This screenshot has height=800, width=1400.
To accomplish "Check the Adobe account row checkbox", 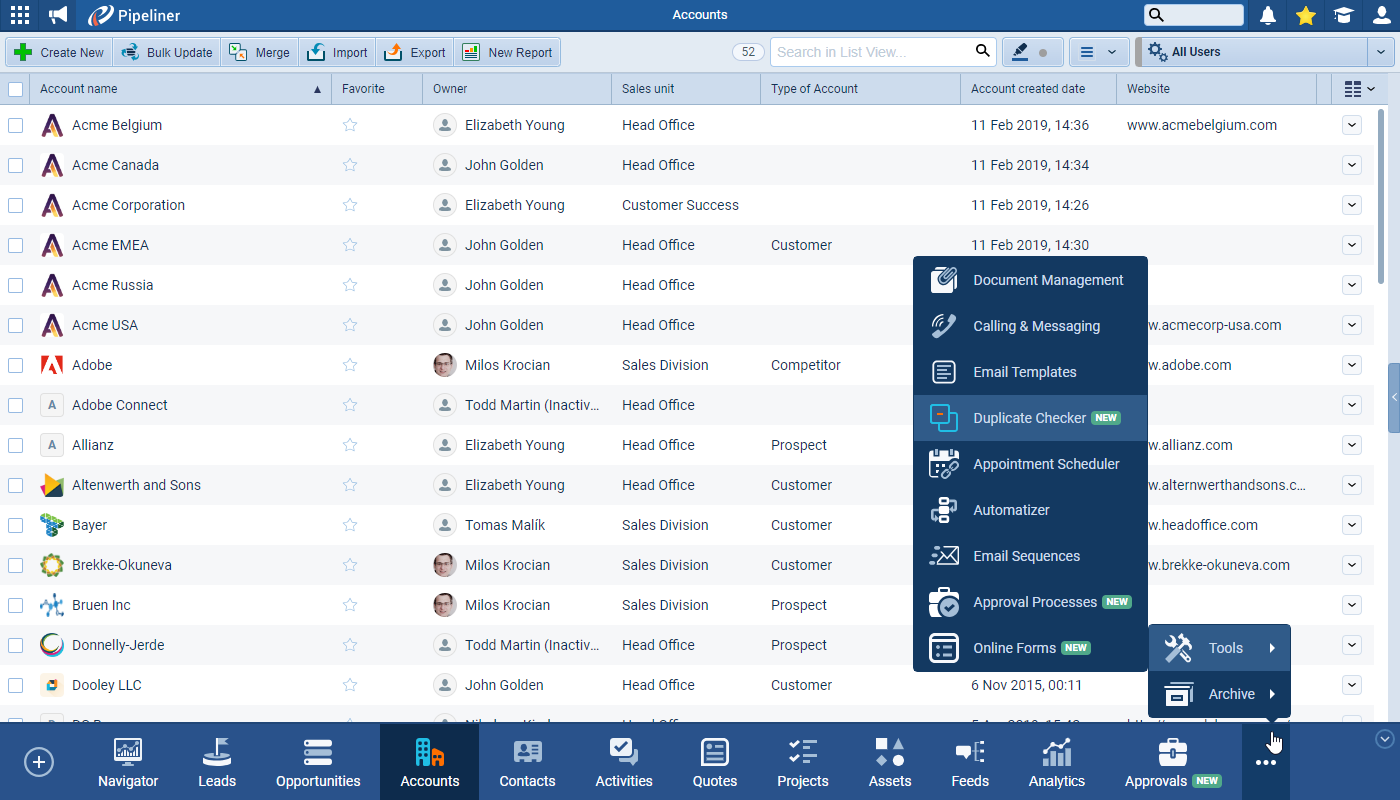I will tap(16, 365).
